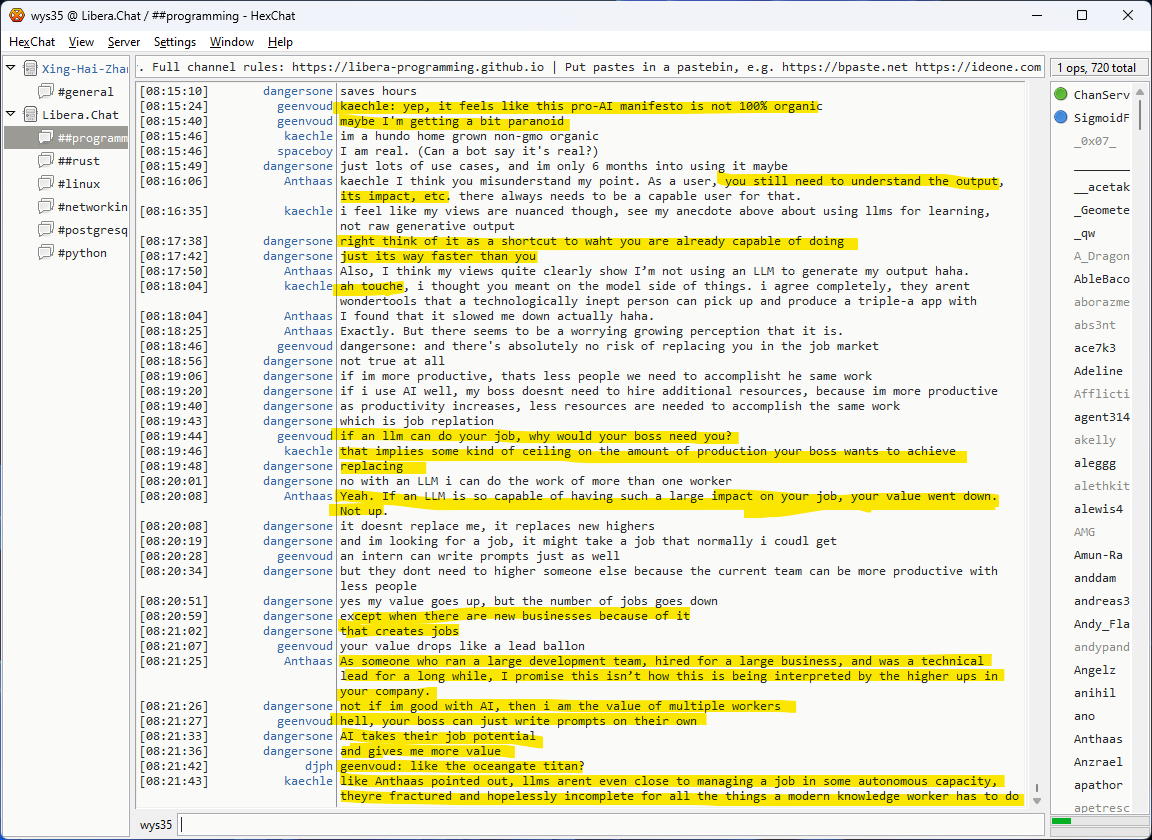Select user Adeline in the user list
Viewport: 1152px width, 840px height.
coord(1098,371)
